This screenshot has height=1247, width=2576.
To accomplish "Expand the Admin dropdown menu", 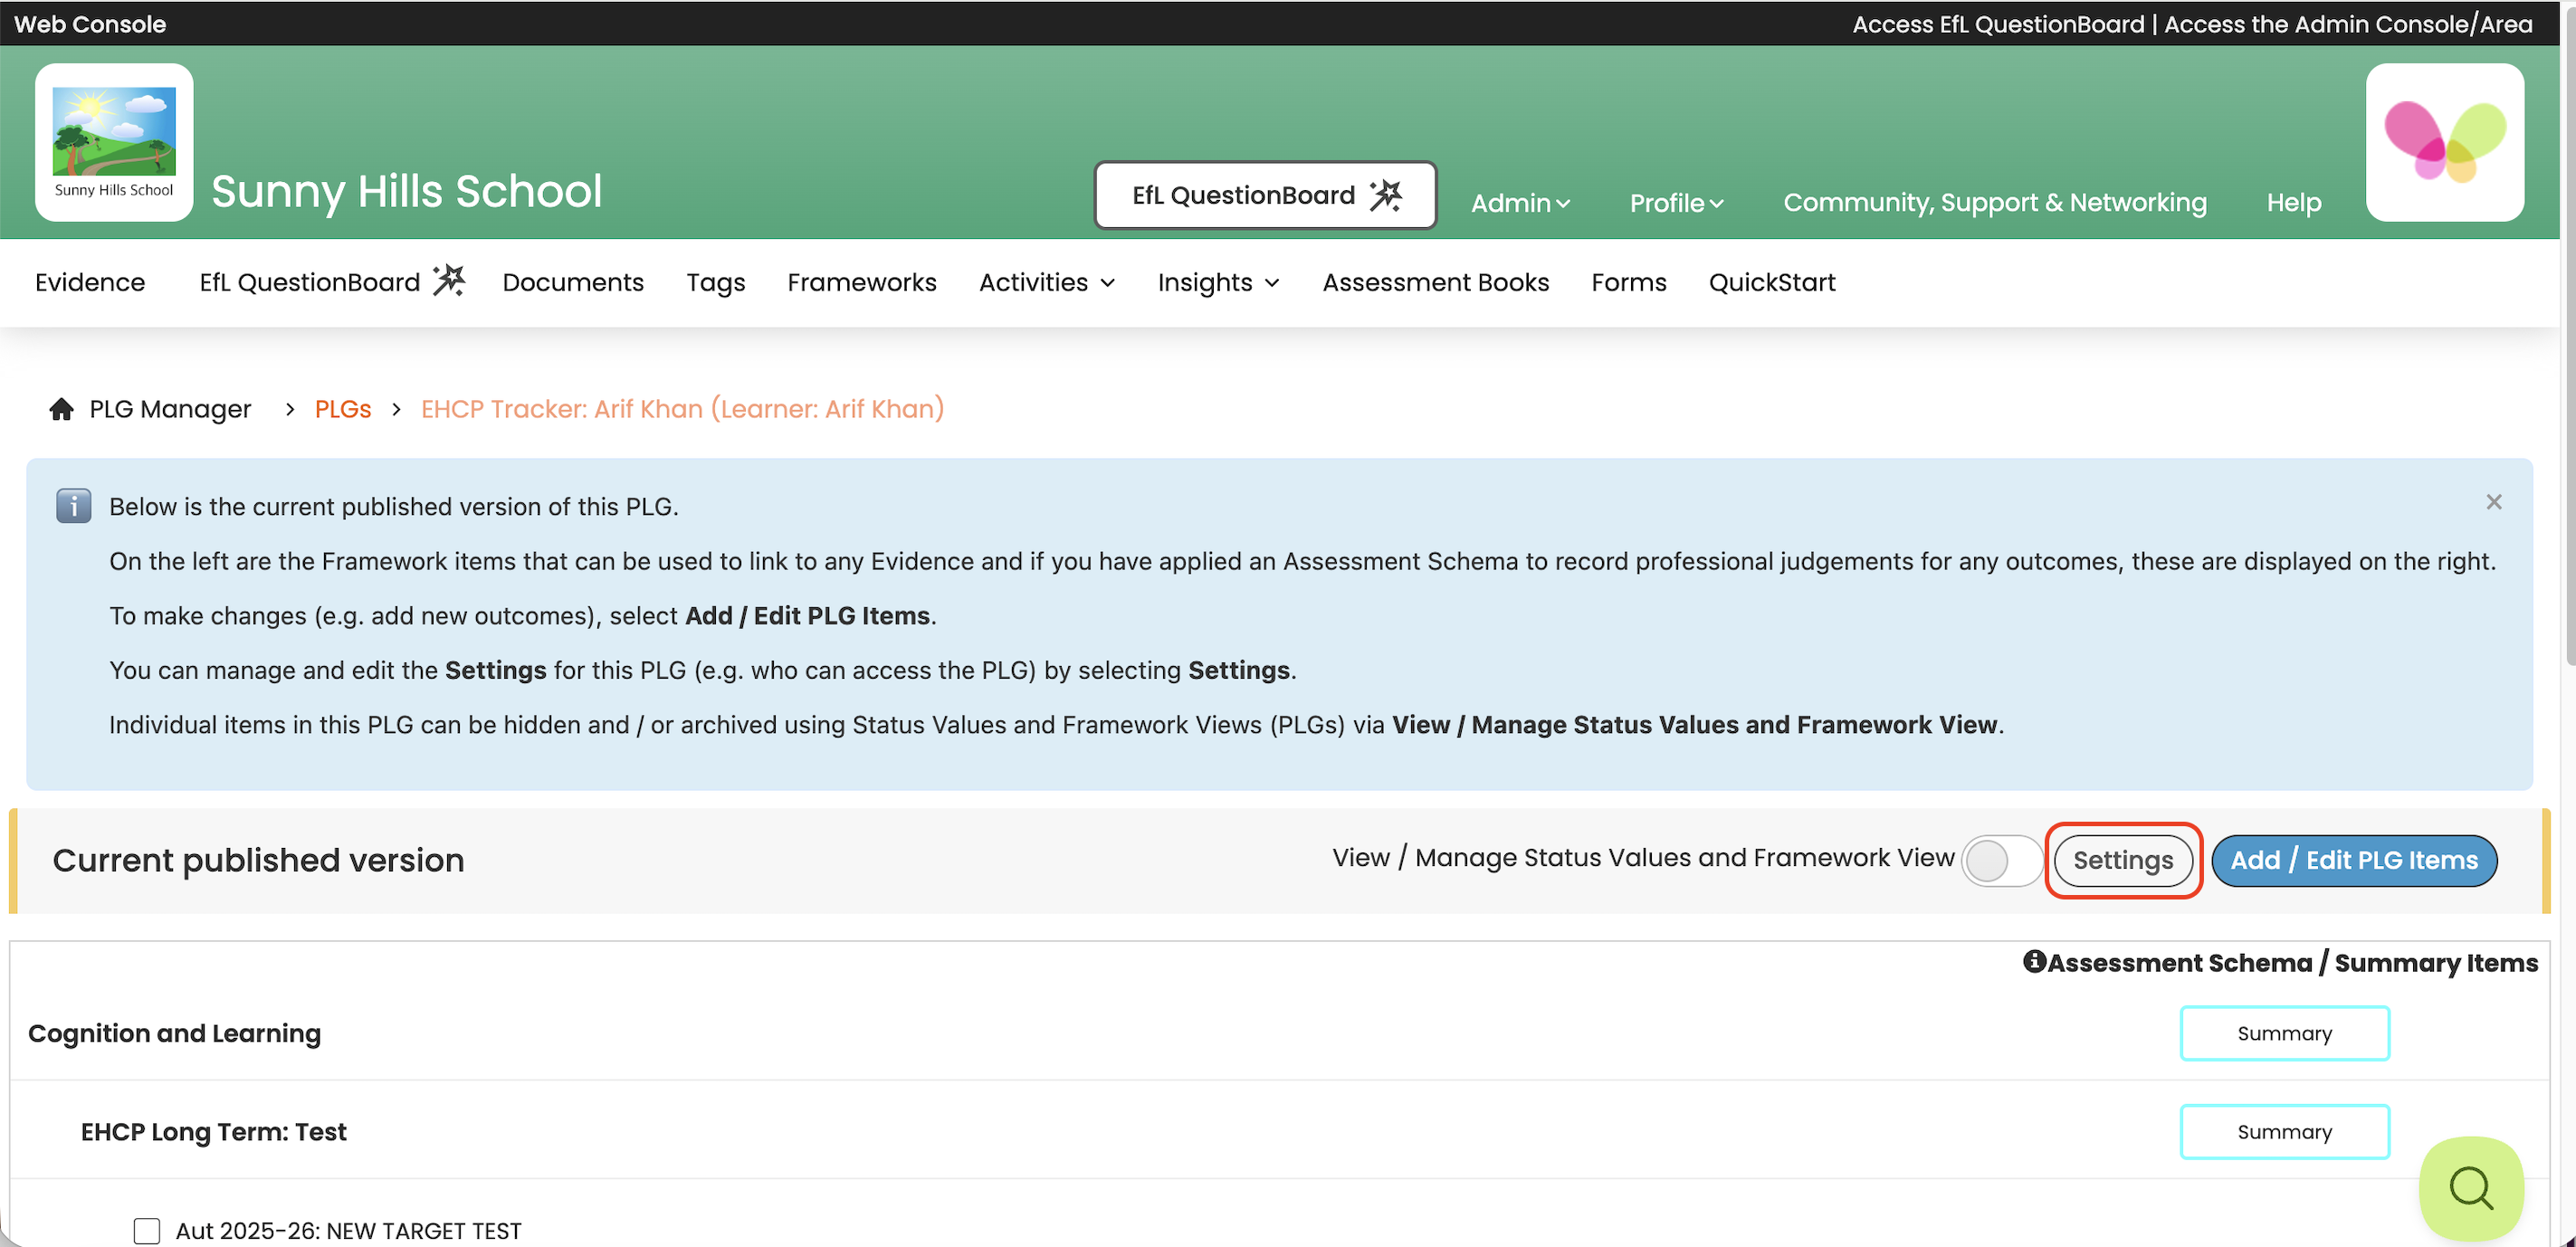I will pyautogui.click(x=1519, y=203).
